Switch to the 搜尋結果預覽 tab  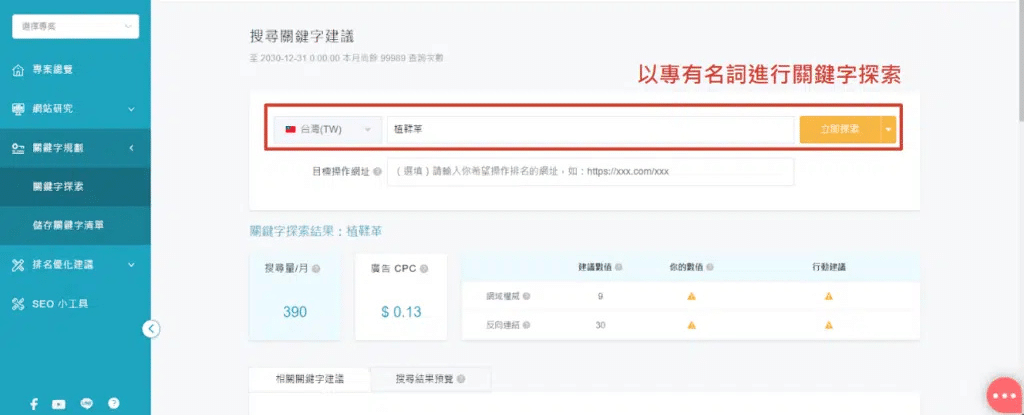tap(430, 379)
